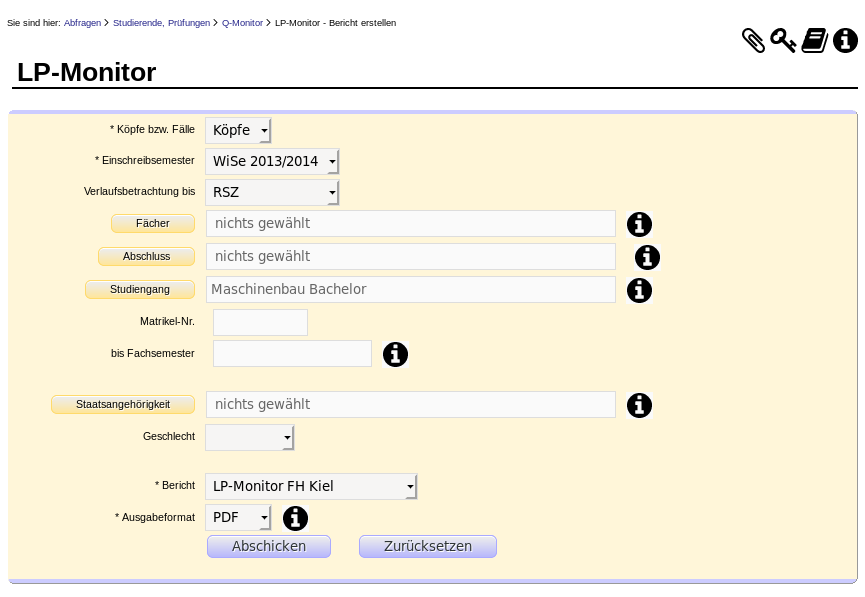Open Studierende, Prüfungen breadcrumb link
The height and width of the screenshot is (597, 865).
(161, 23)
